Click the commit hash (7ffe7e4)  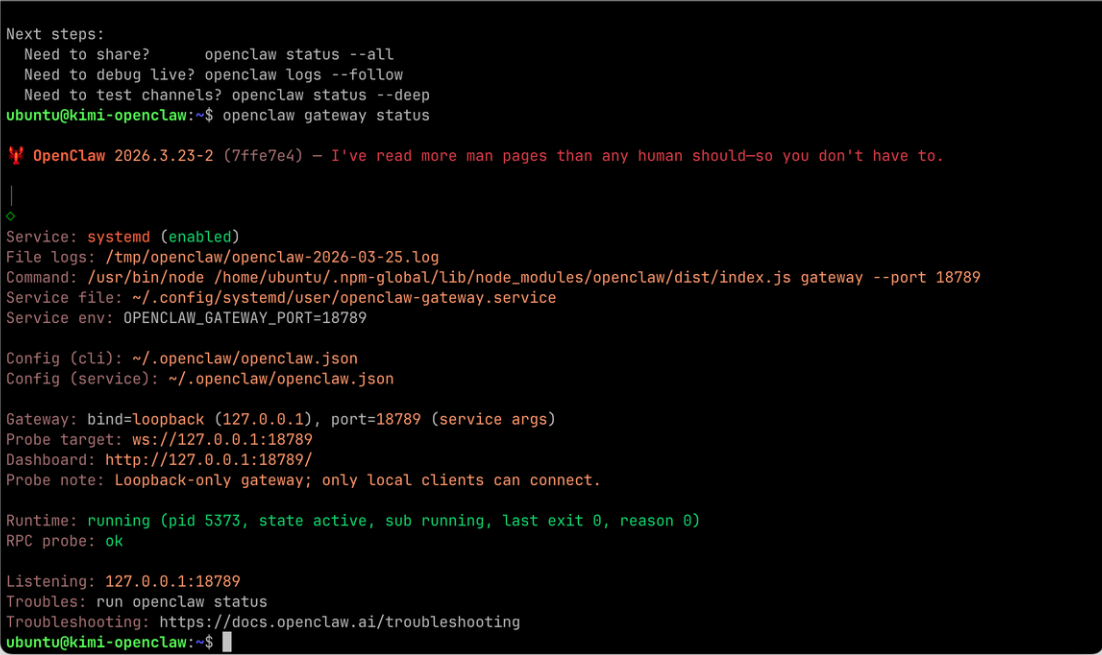[x=263, y=156]
